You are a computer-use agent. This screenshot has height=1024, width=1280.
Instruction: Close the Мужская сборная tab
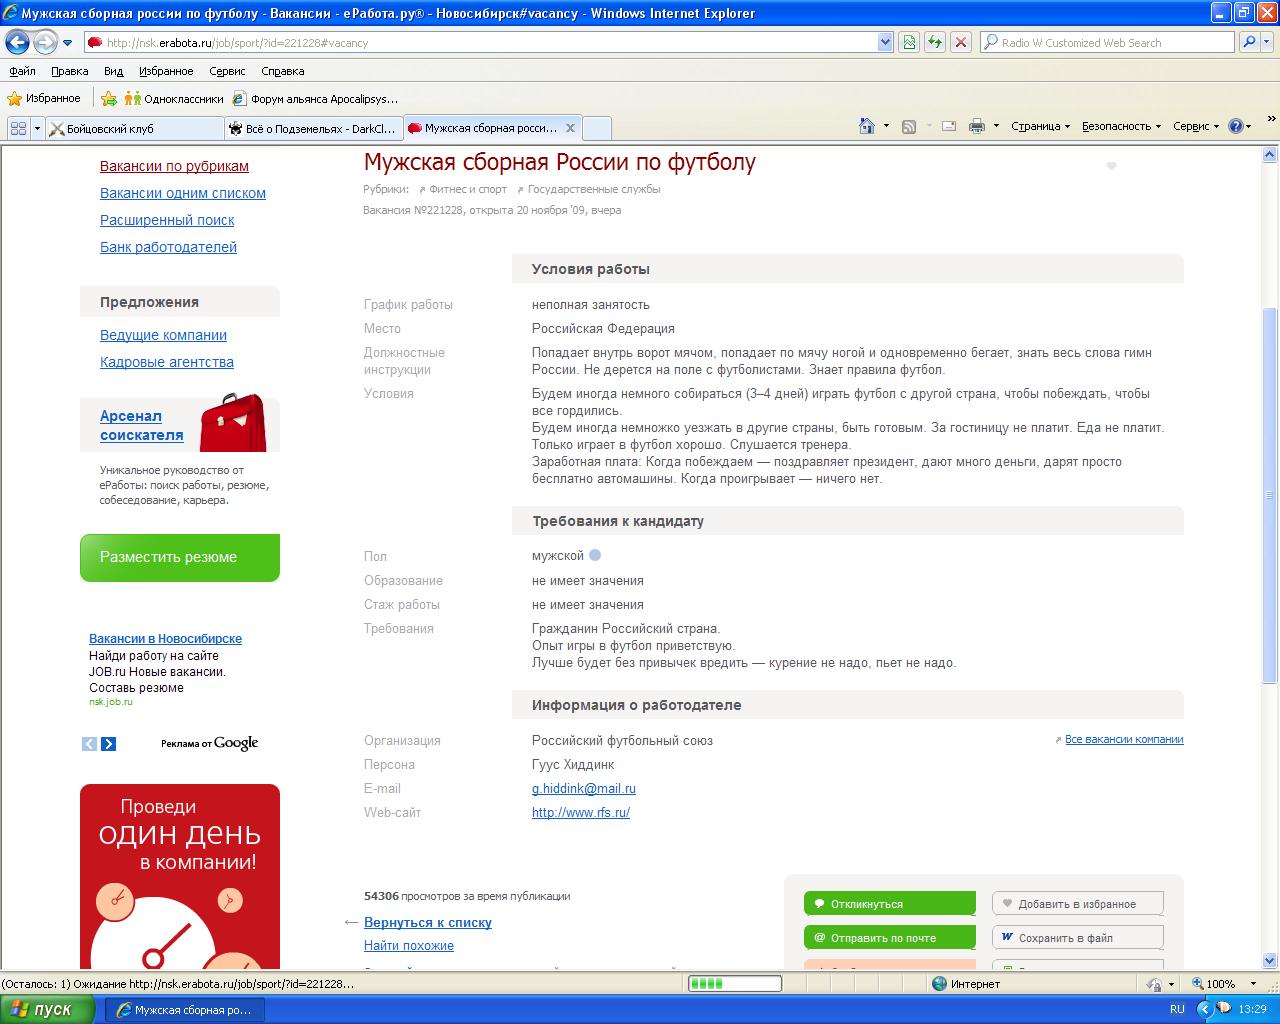tap(571, 128)
